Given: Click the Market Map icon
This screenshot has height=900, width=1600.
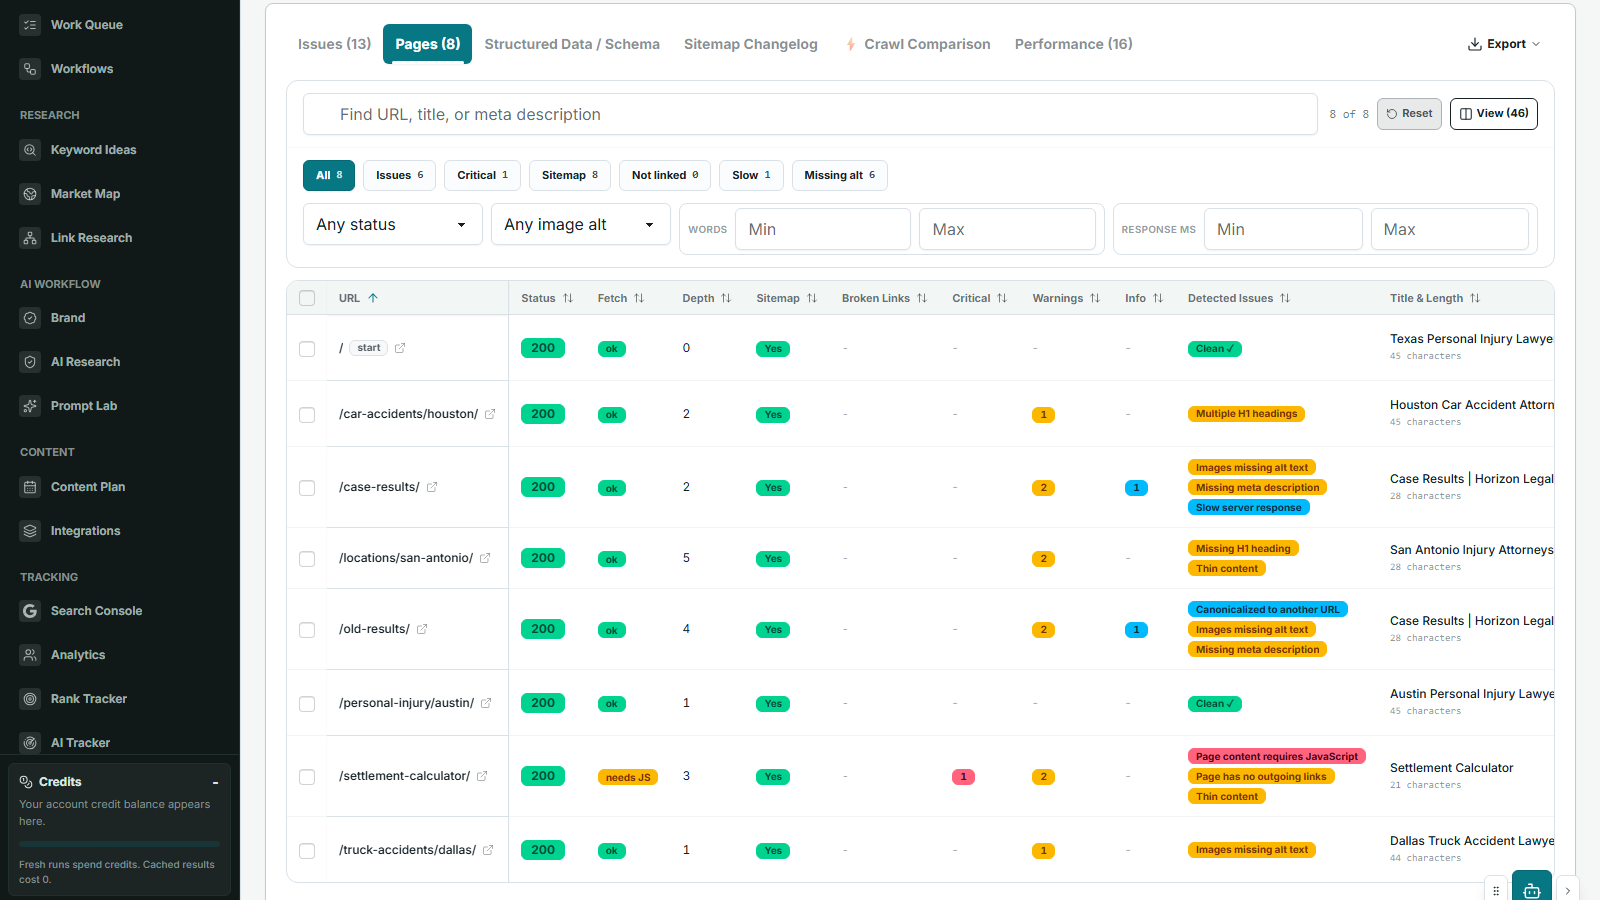Looking at the screenshot, I should pos(30,194).
